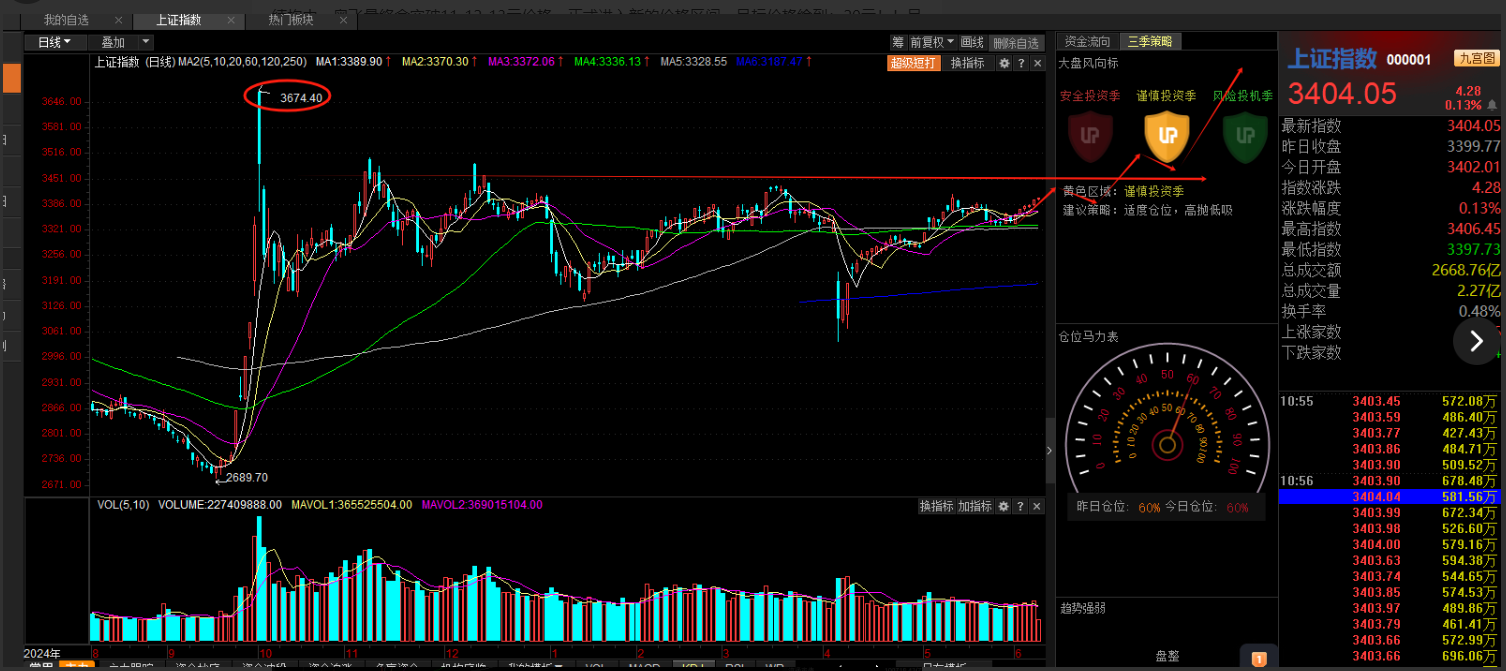This screenshot has width=1506, height=671.
Task: Click the VOLUME:227409888.00 label
Action: tap(220, 505)
